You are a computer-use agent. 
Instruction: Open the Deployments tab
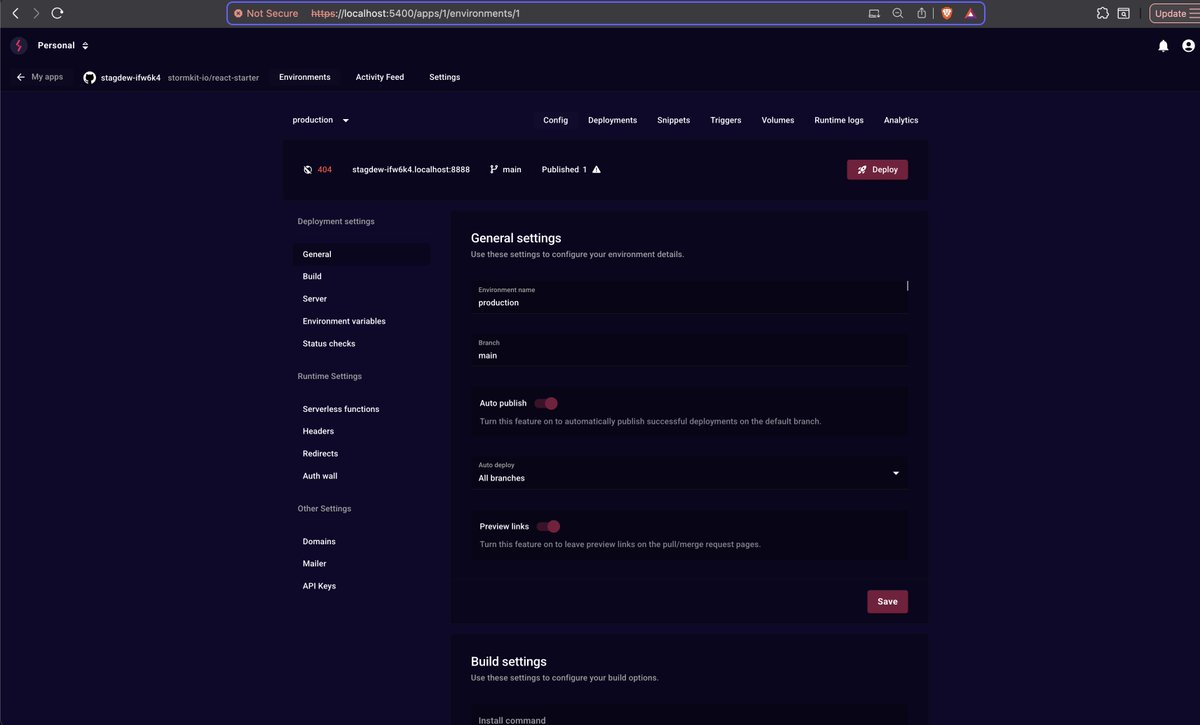tap(612, 120)
